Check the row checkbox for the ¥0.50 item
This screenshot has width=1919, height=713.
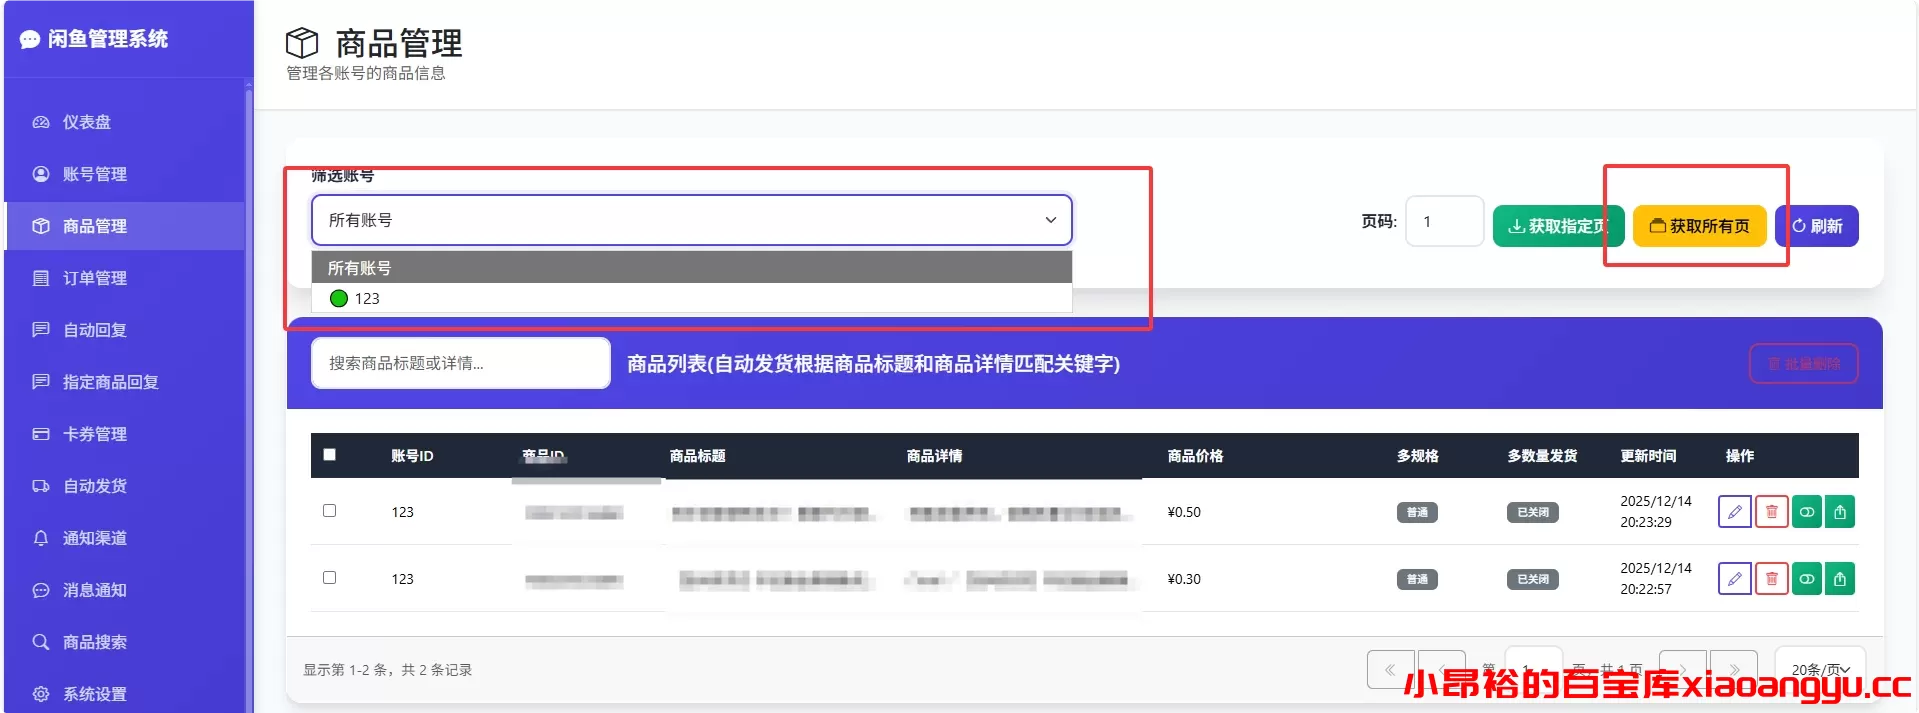329,511
